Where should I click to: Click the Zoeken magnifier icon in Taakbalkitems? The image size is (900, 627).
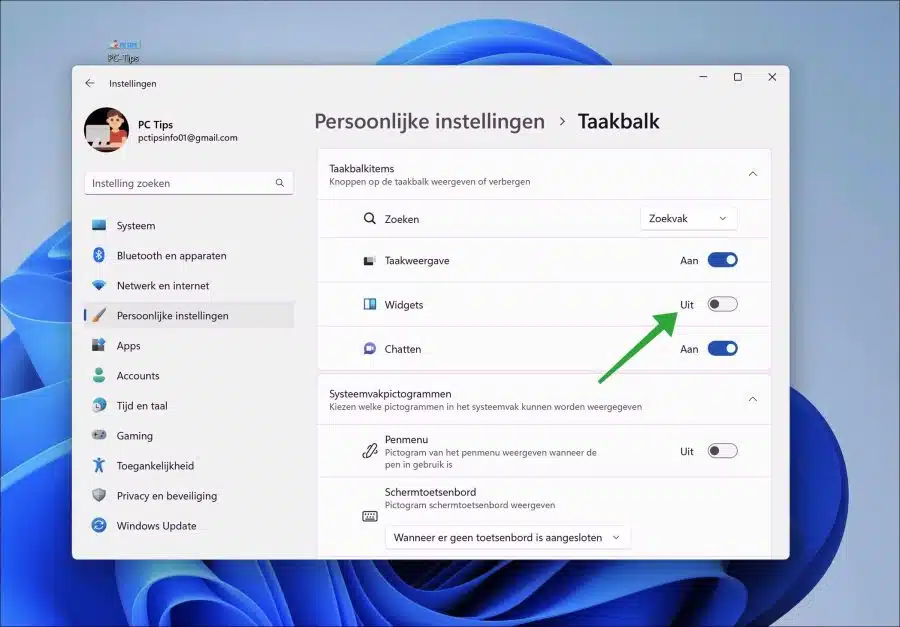click(x=370, y=218)
